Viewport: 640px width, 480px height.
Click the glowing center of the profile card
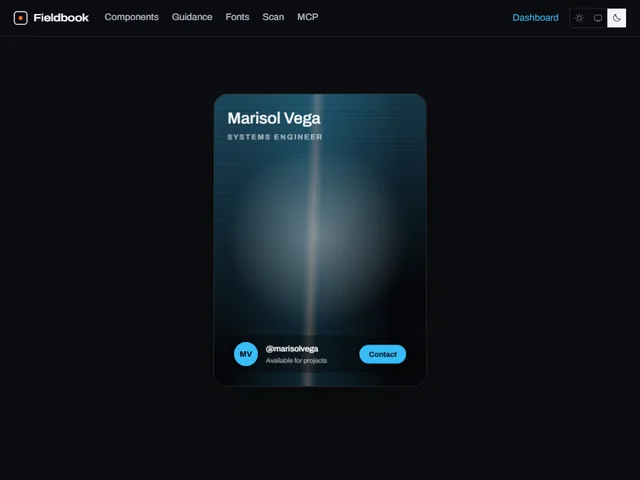(316, 233)
